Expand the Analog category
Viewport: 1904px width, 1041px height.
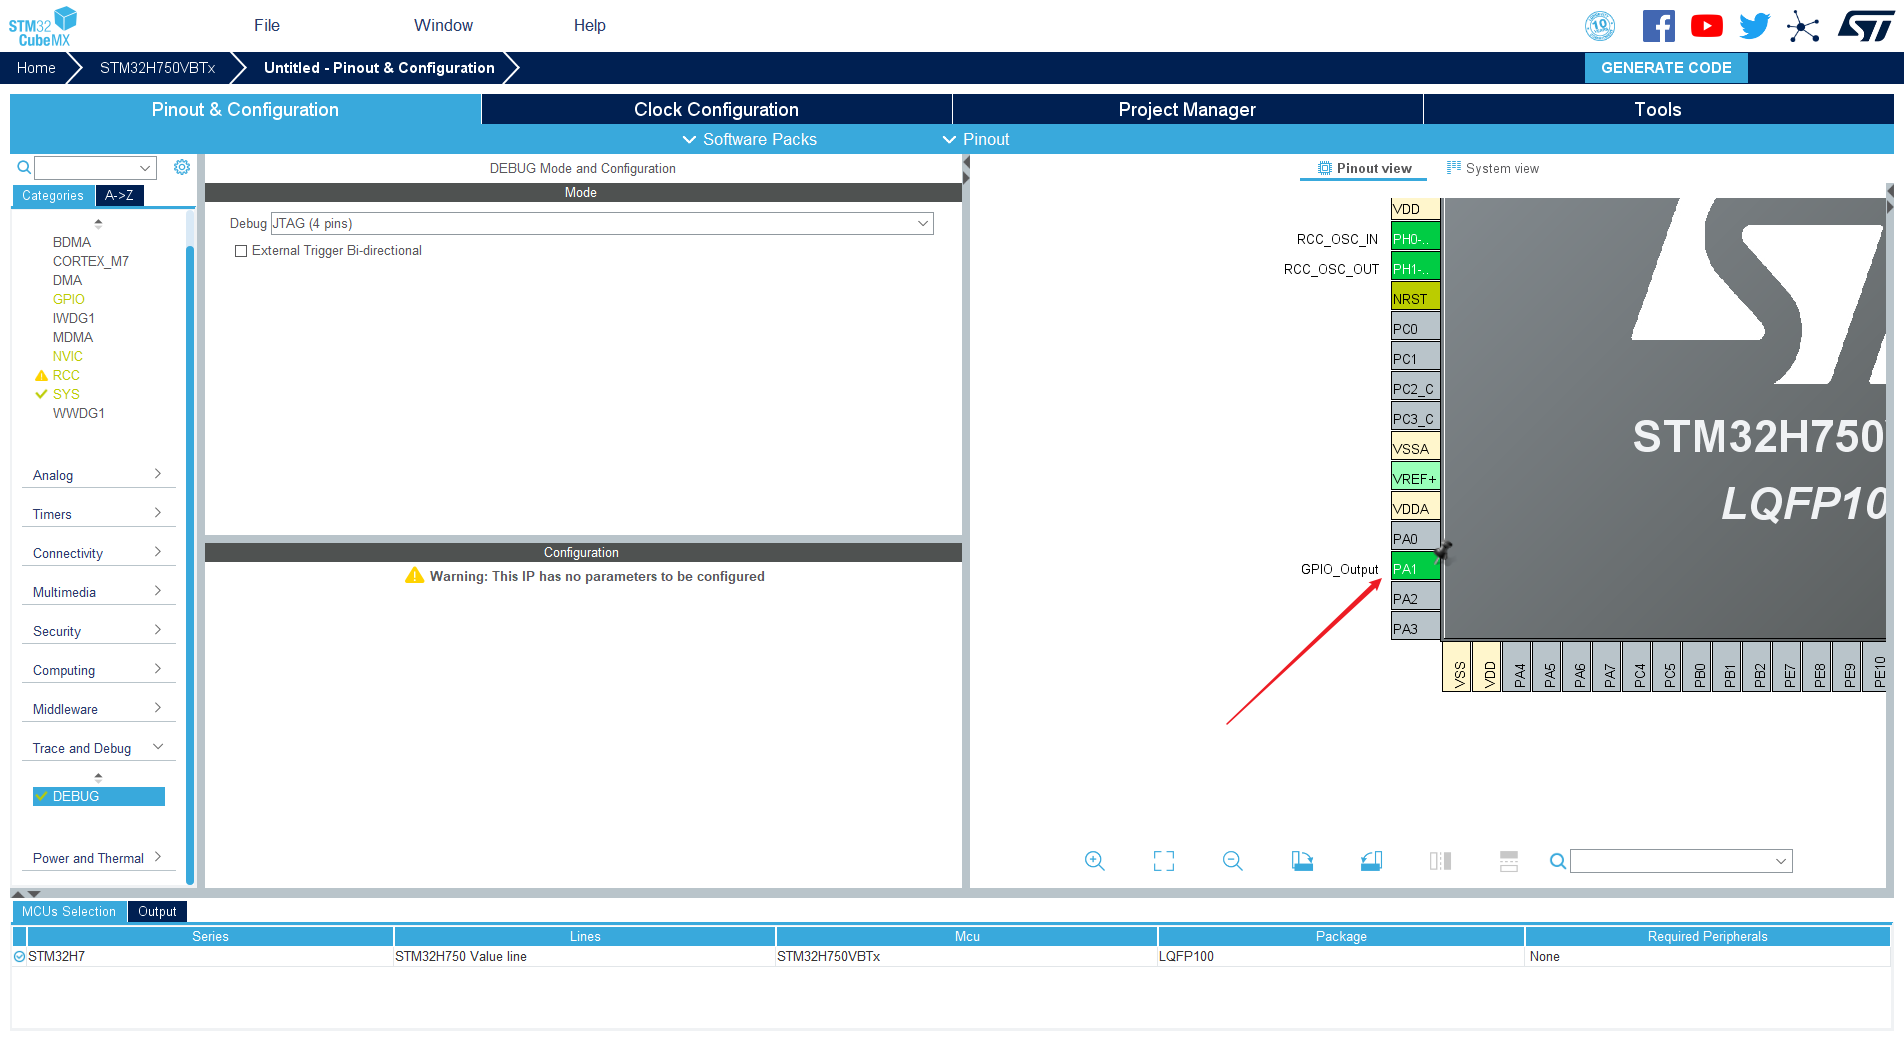98,475
